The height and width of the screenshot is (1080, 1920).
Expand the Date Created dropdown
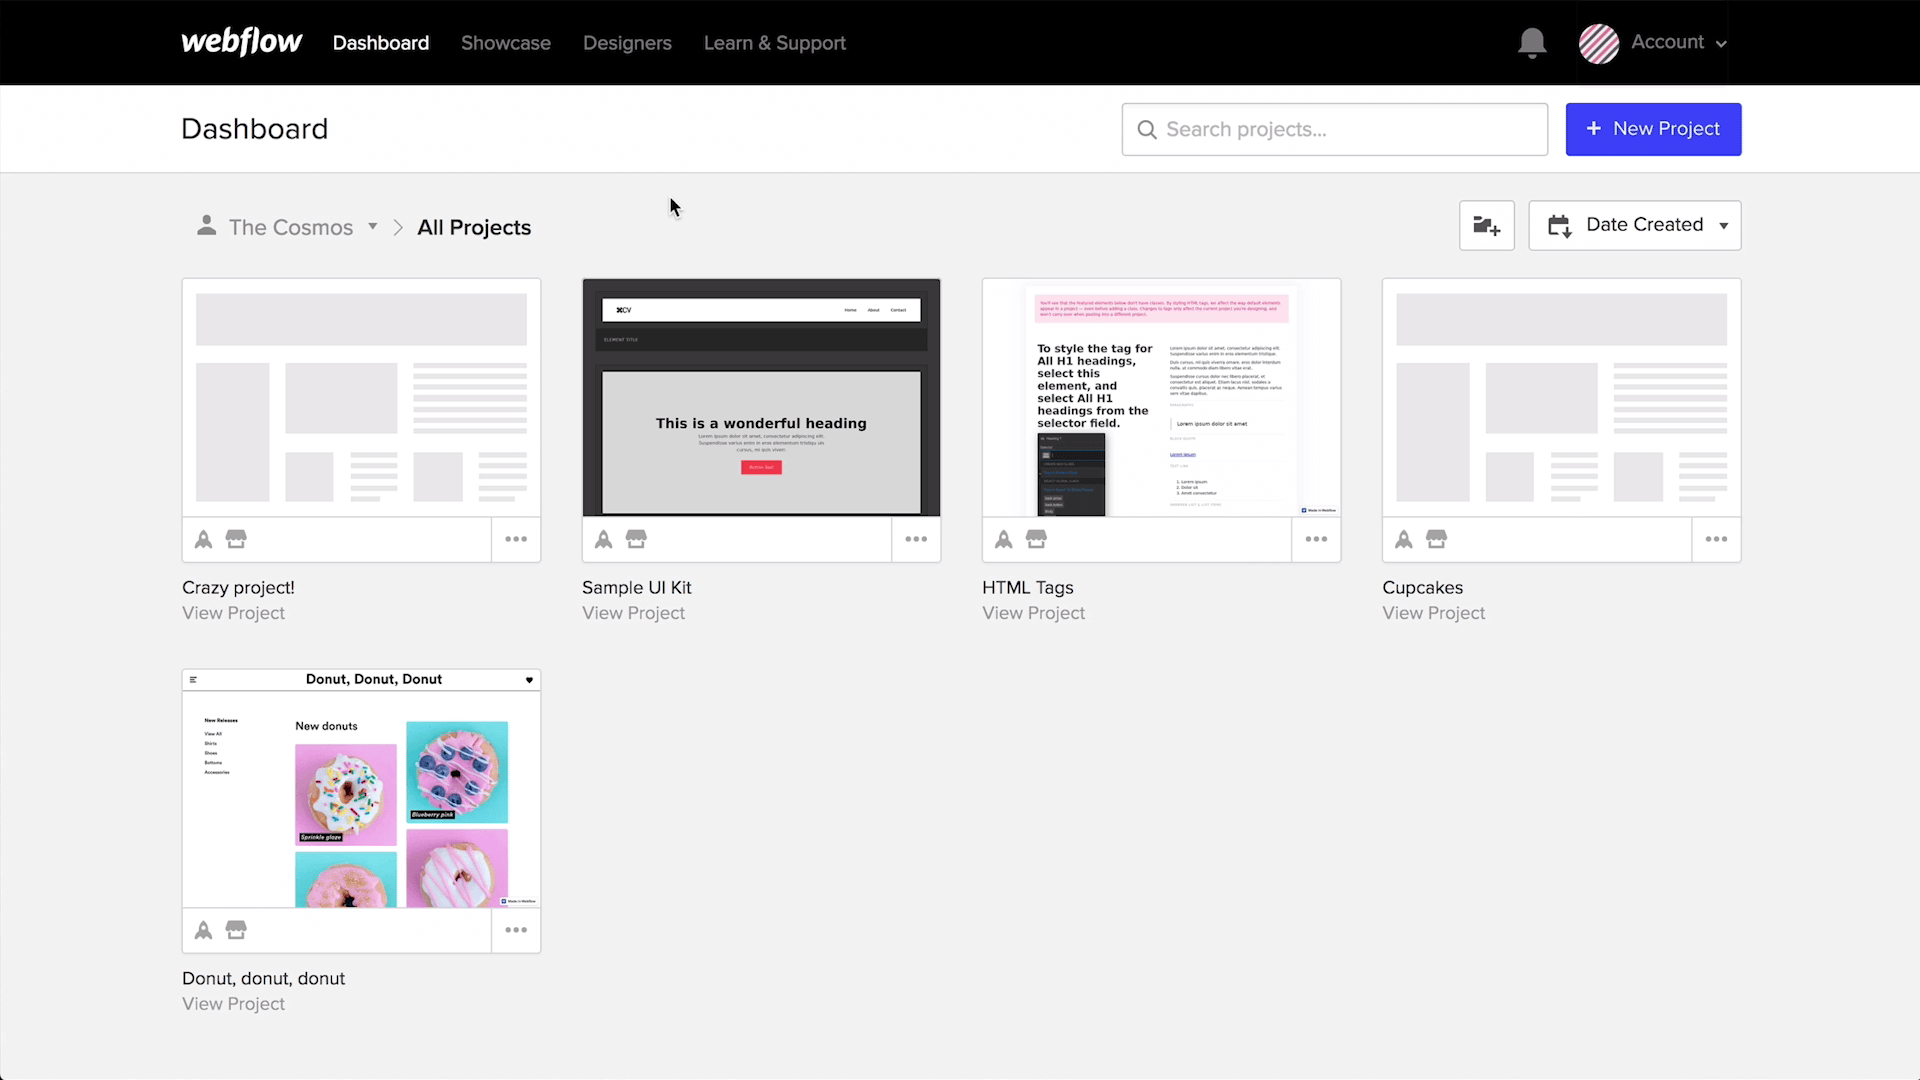click(1634, 224)
